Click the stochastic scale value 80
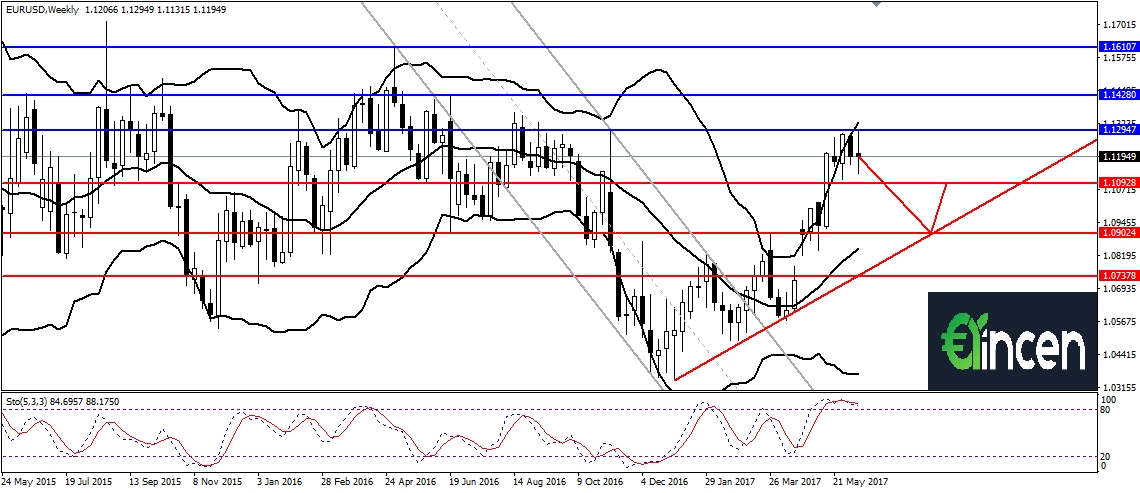Screen dimensions: 1140x493 coord(1107,410)
